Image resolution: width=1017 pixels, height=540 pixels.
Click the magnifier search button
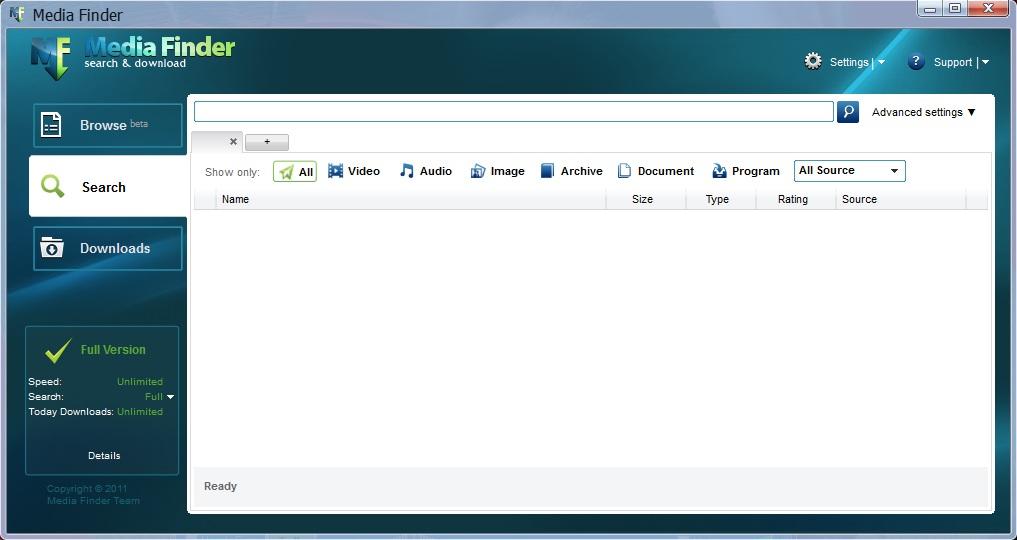tap(848, 112)
